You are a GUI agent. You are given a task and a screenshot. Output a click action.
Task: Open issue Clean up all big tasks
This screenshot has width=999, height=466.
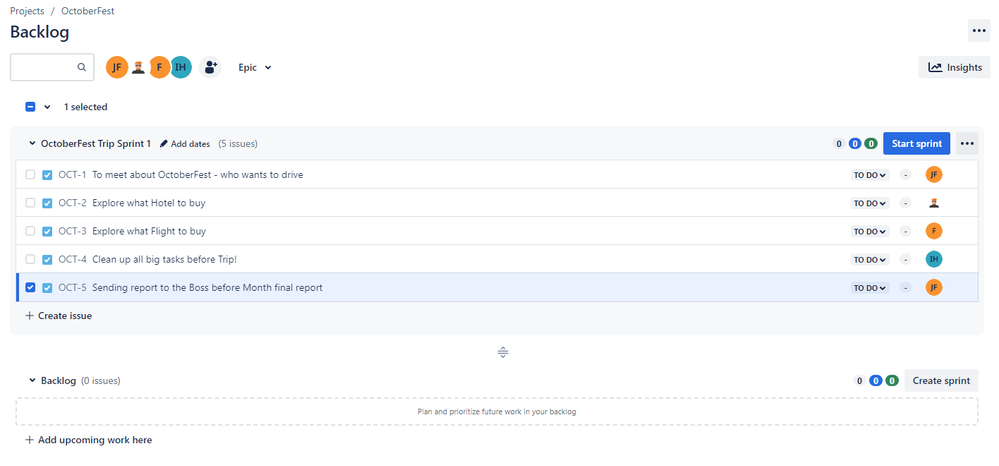pos(164,259)
